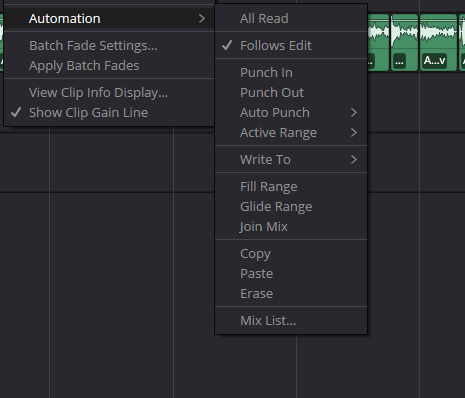The image size is (465, 398).
Task: Choose Punch In
Action: [x=291, y=73]
